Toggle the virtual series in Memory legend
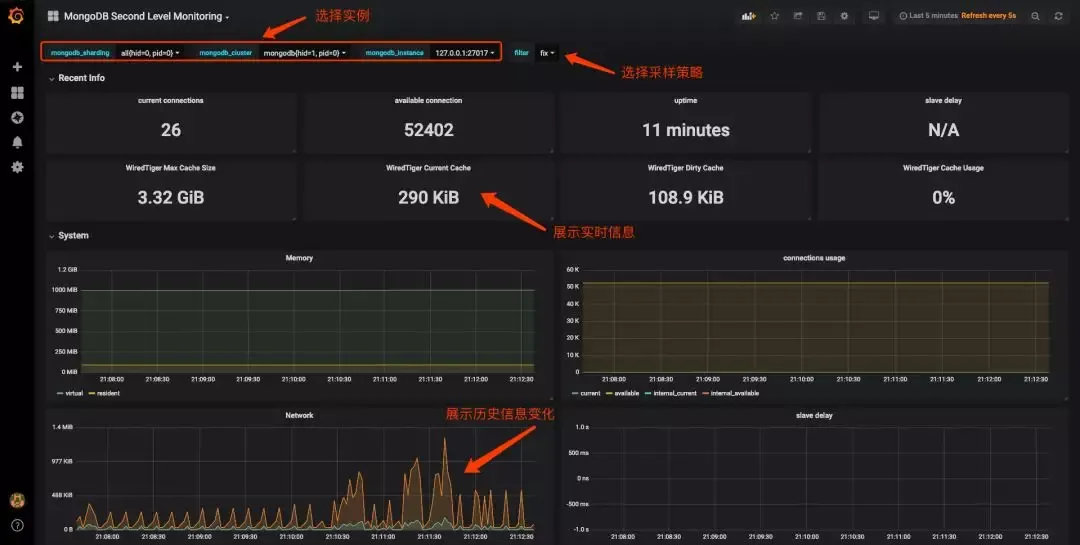 pyautogui.click(x=70, y=393)
